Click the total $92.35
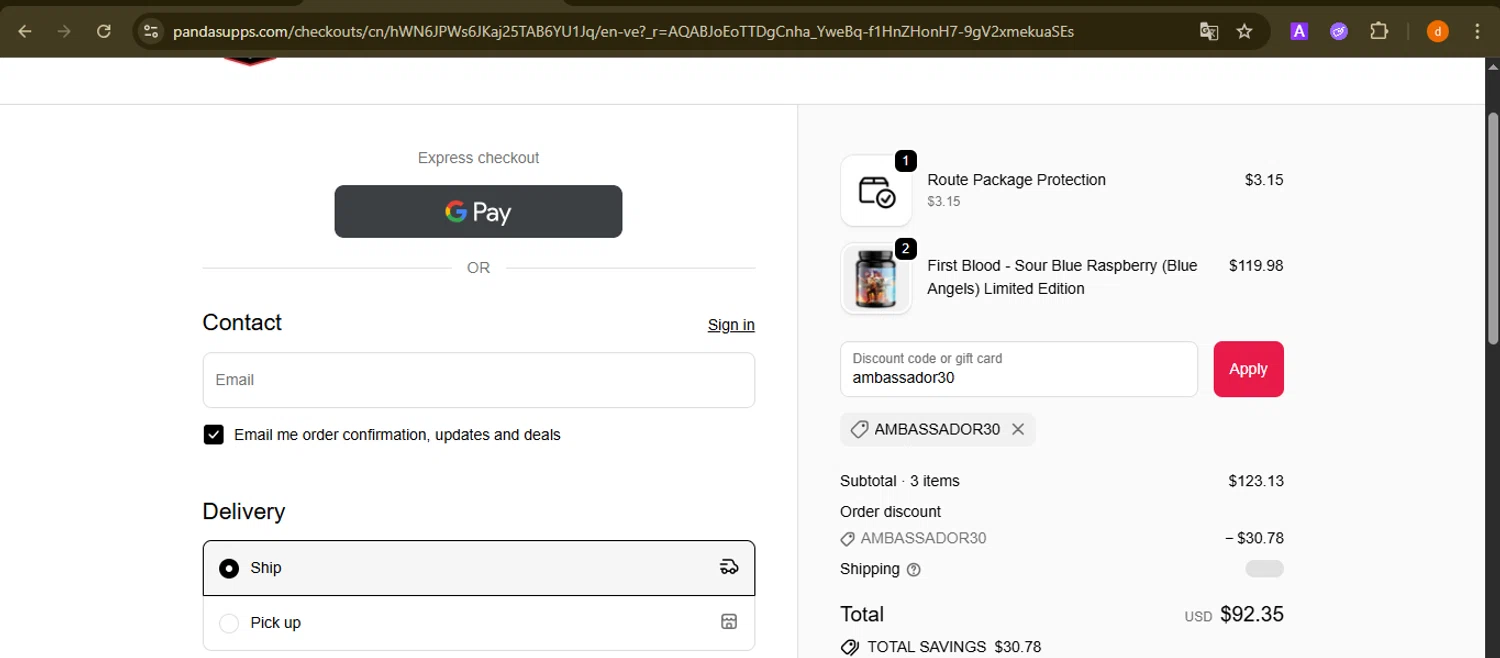The height and width of the screenshot is (658, 1500). (x=1252, y=614)
